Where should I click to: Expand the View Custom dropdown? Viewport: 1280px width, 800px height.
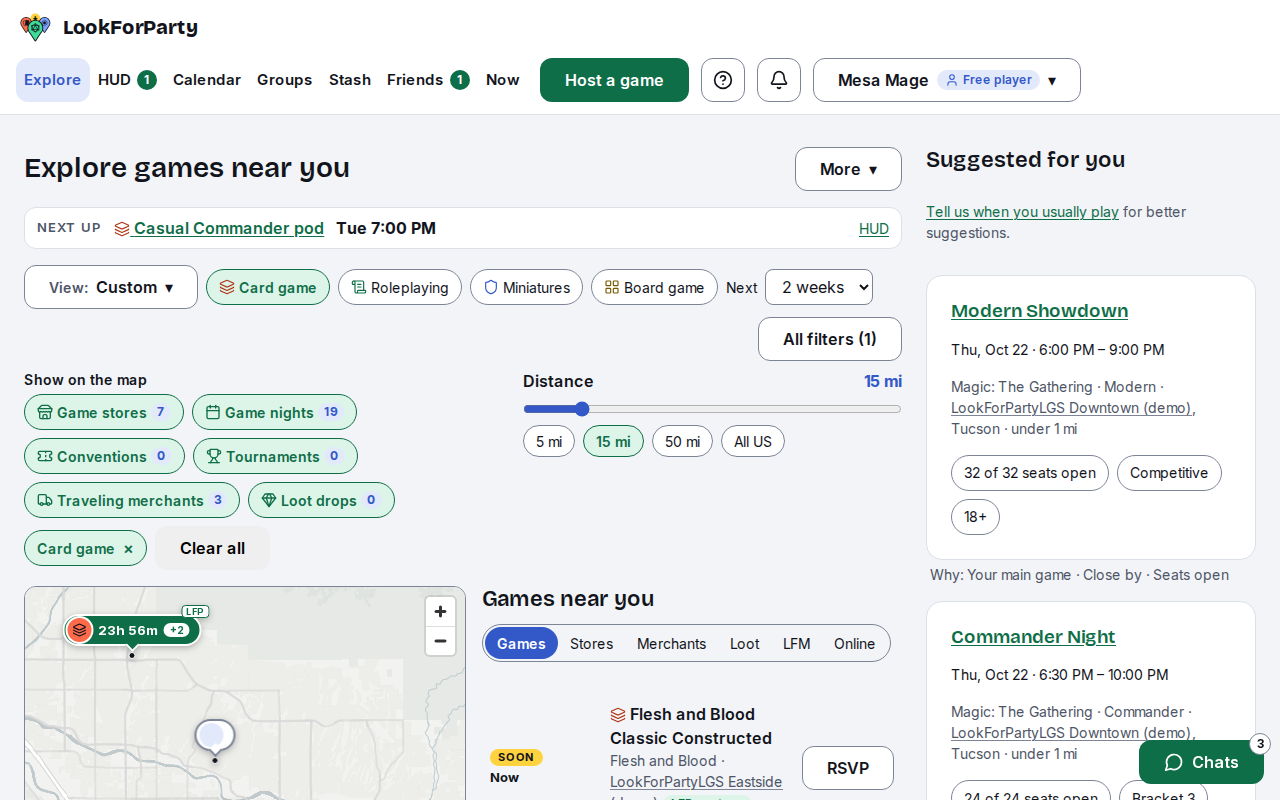tap(111, 287)
